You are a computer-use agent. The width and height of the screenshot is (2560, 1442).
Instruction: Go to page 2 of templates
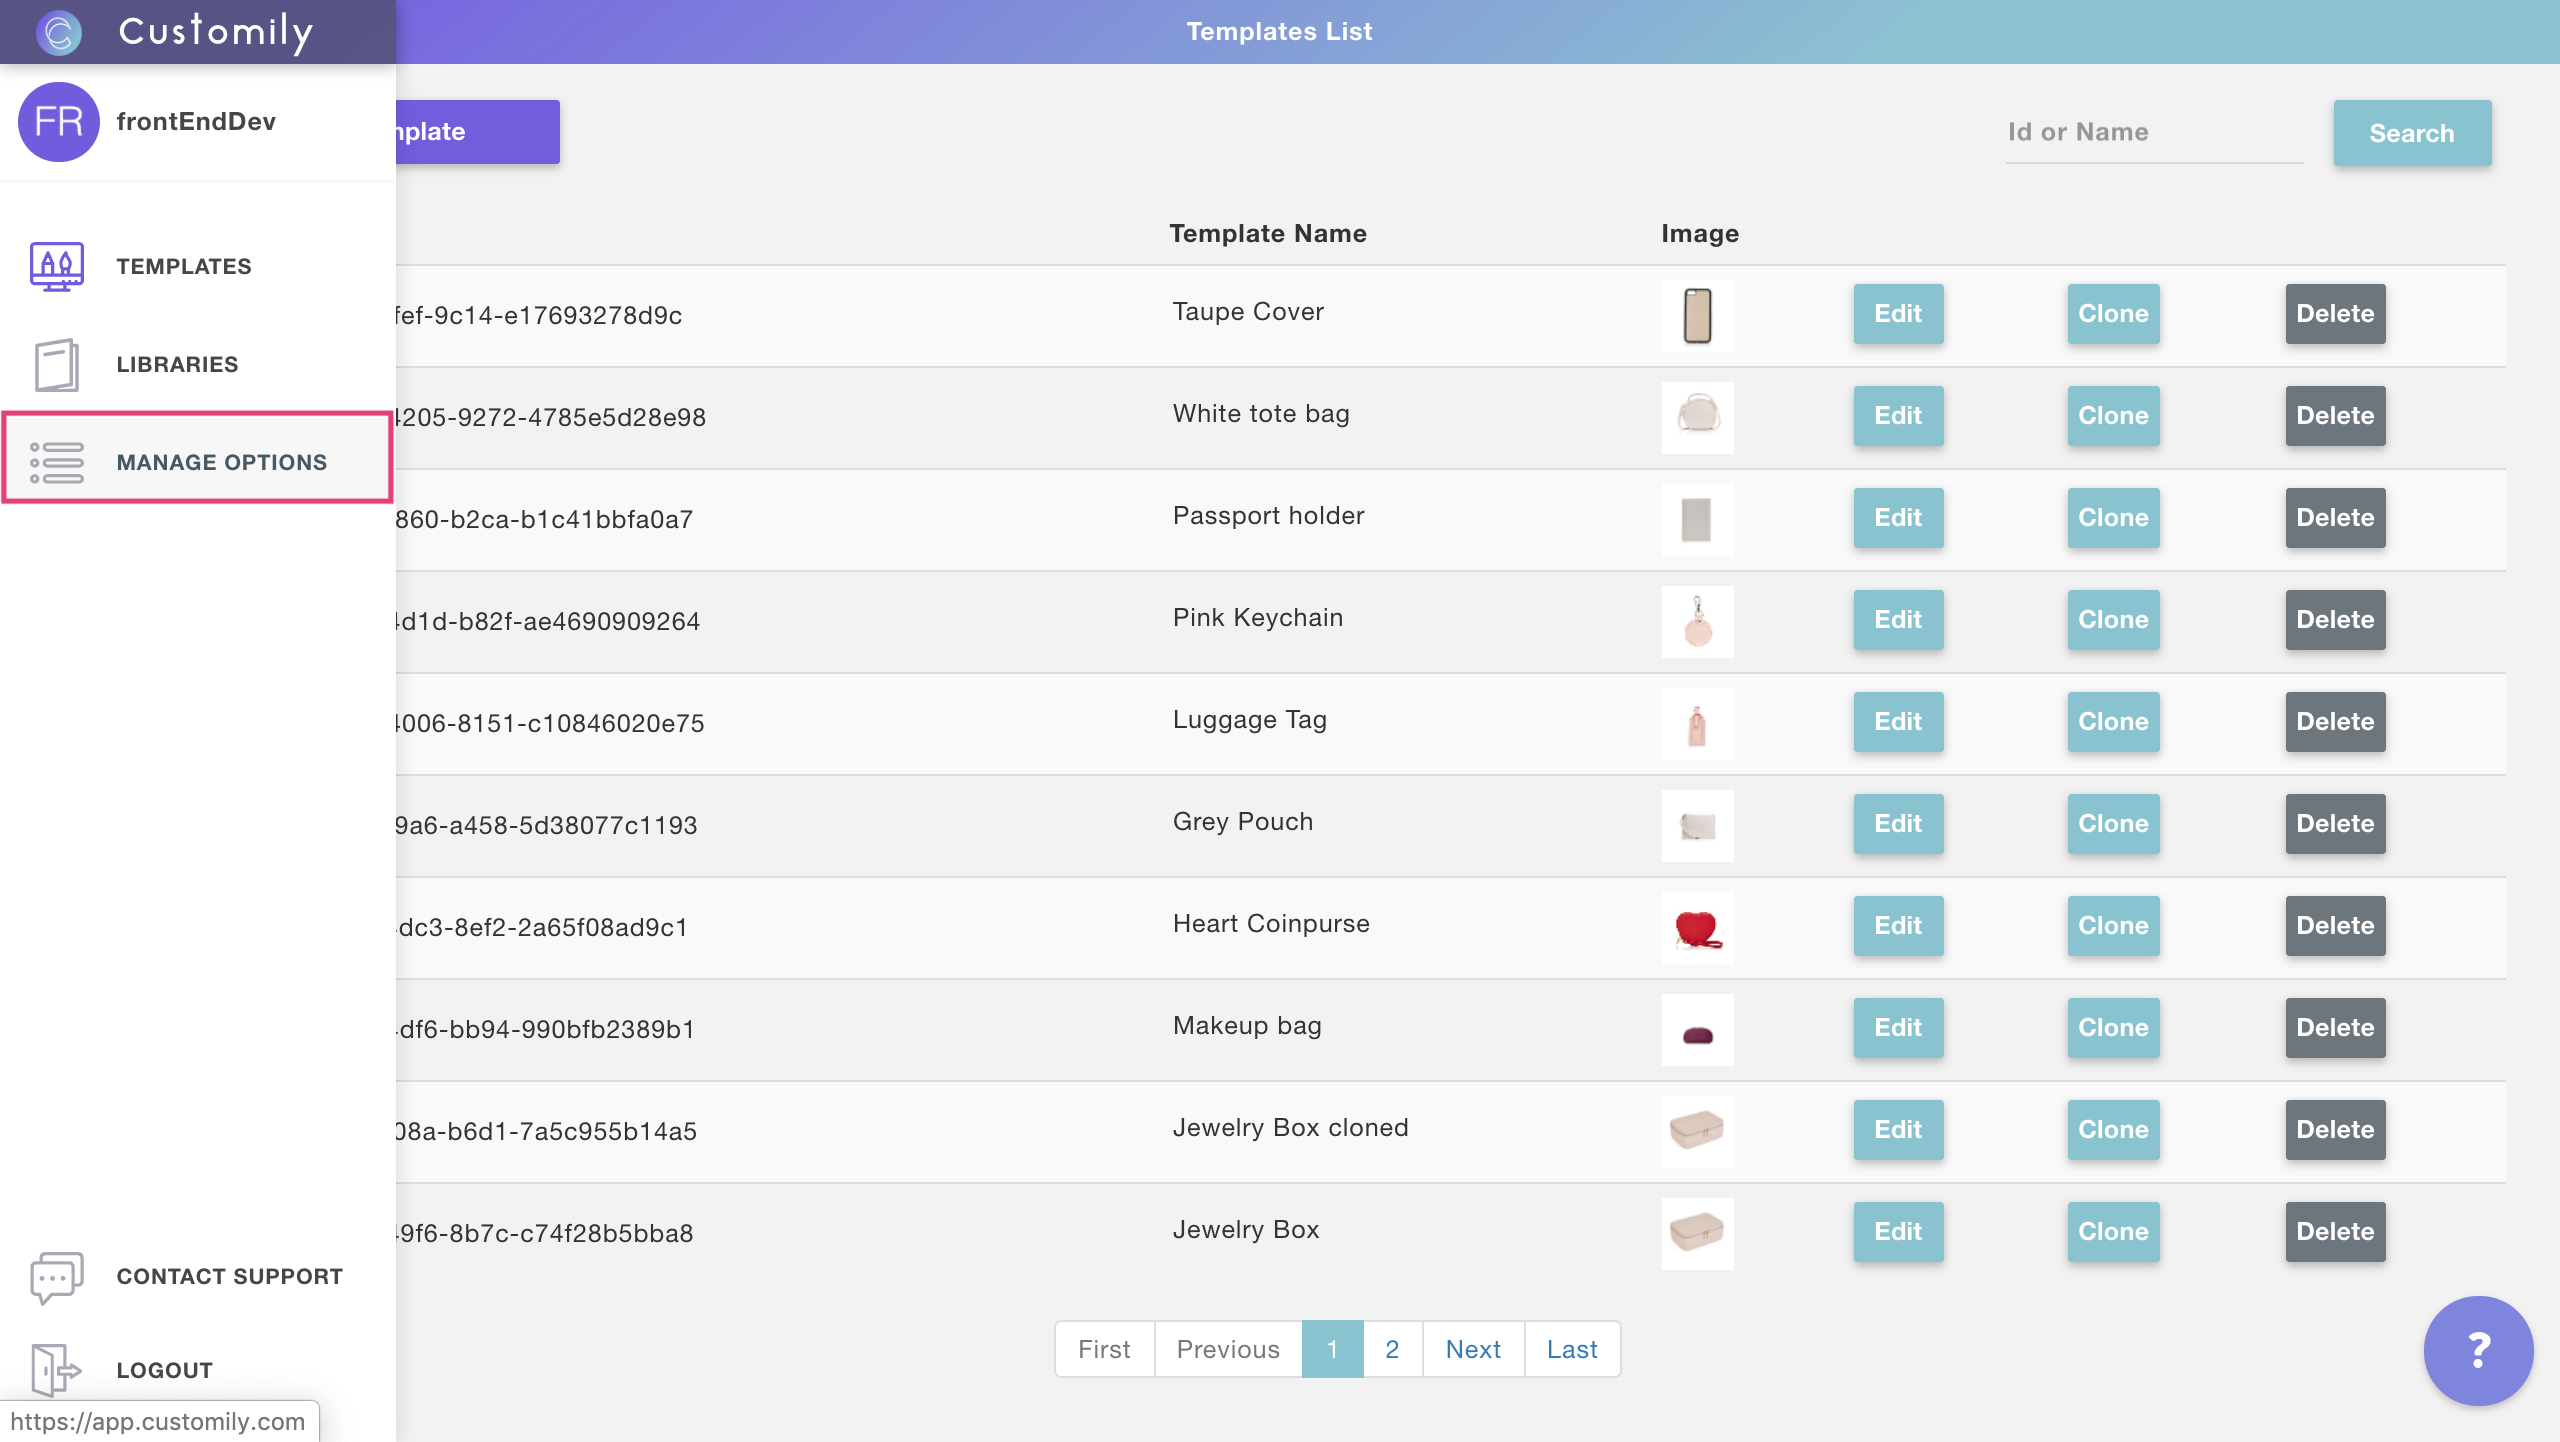[x=1391, y=1349]
